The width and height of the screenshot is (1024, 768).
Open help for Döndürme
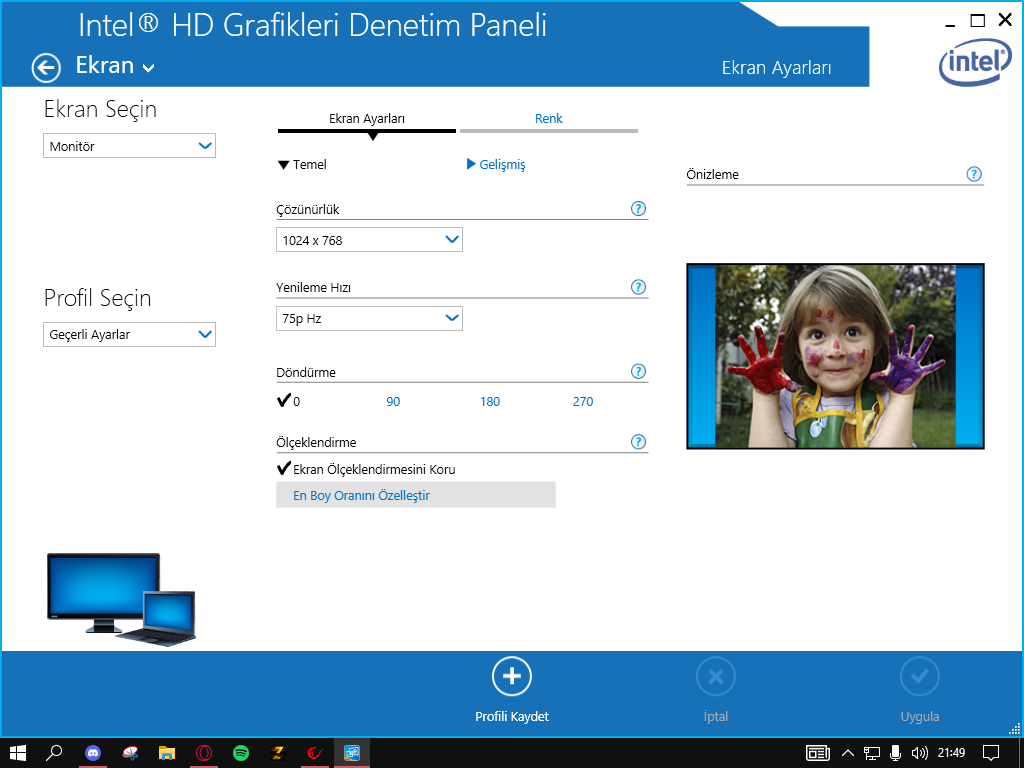(638, 372)
